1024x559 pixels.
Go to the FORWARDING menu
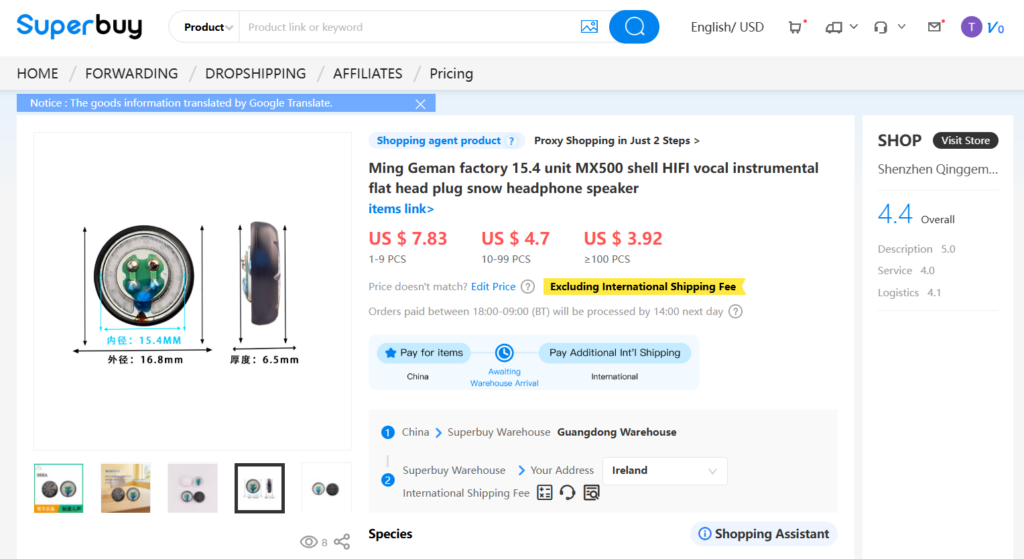point(131,73)
